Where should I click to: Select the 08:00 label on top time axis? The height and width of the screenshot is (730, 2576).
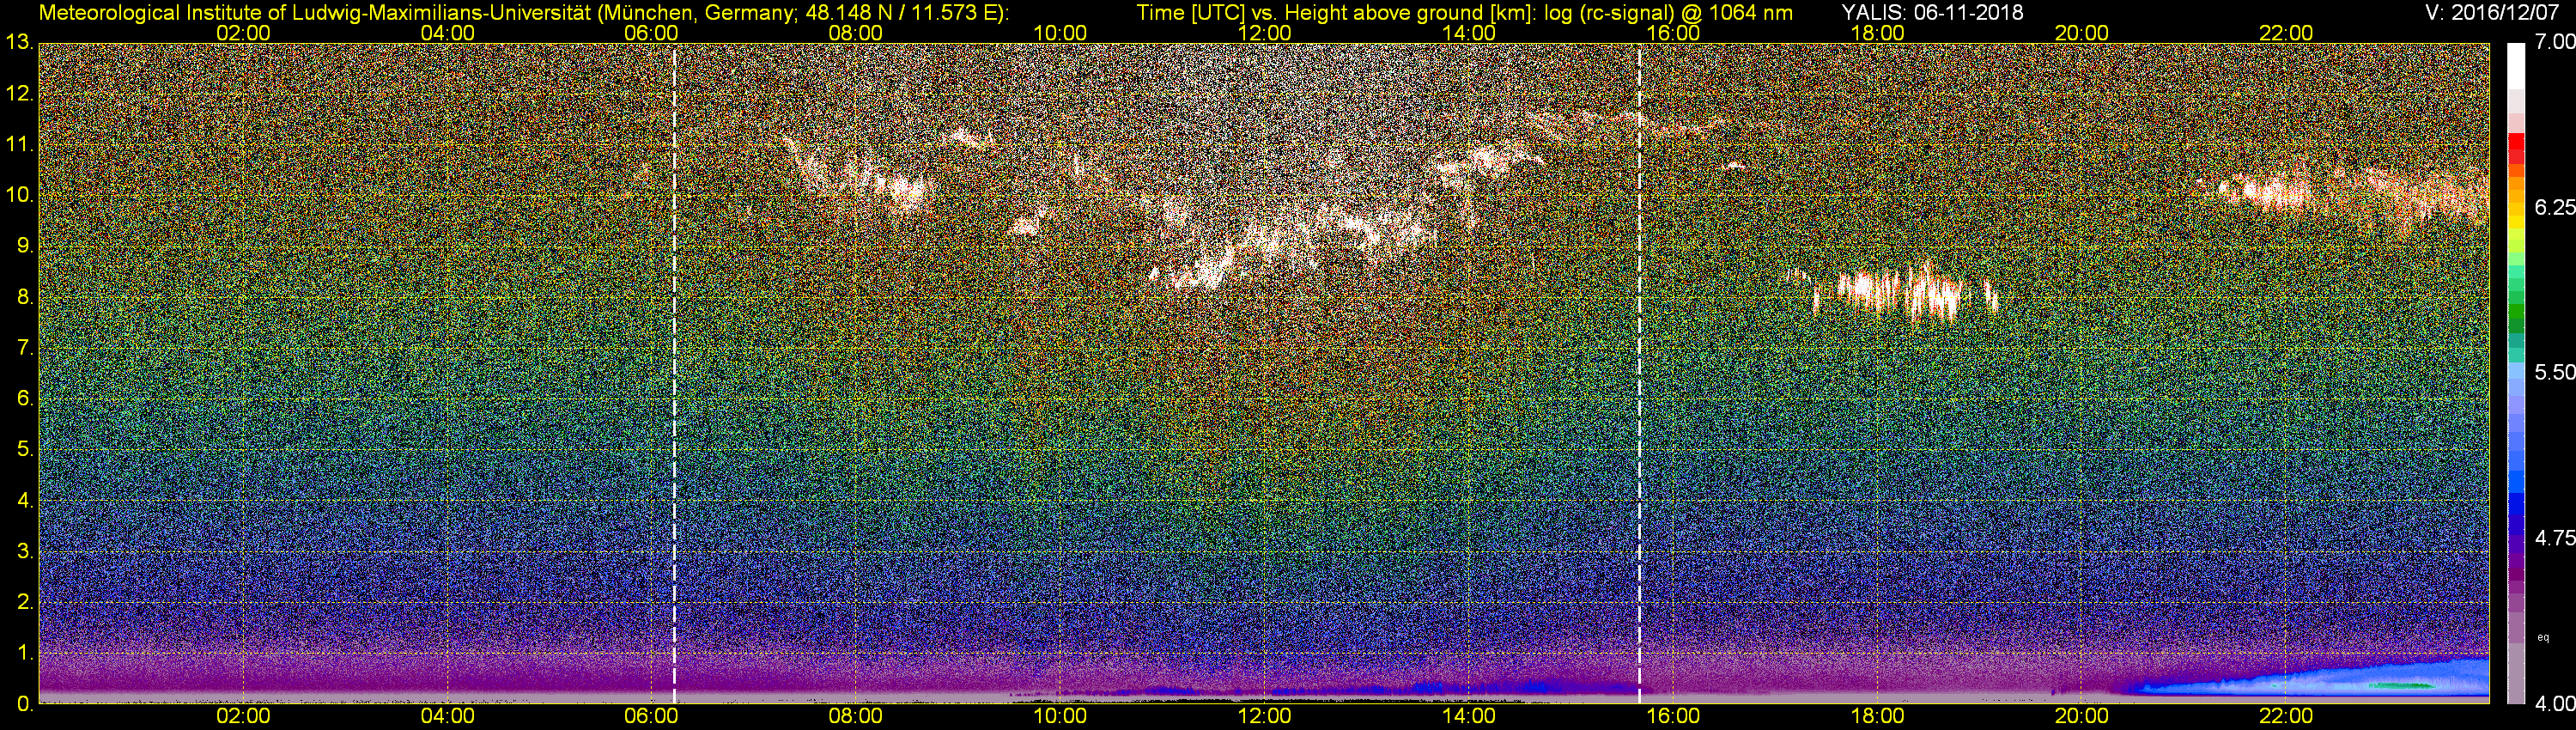856,33
